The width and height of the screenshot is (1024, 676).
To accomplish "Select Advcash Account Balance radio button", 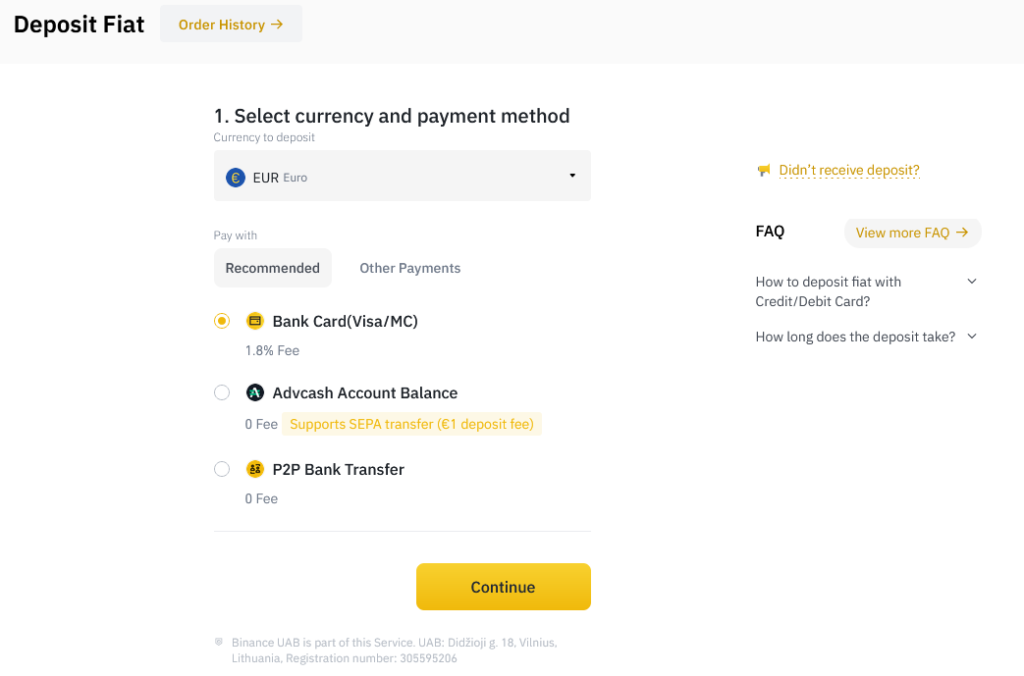I will click(222, 393).
